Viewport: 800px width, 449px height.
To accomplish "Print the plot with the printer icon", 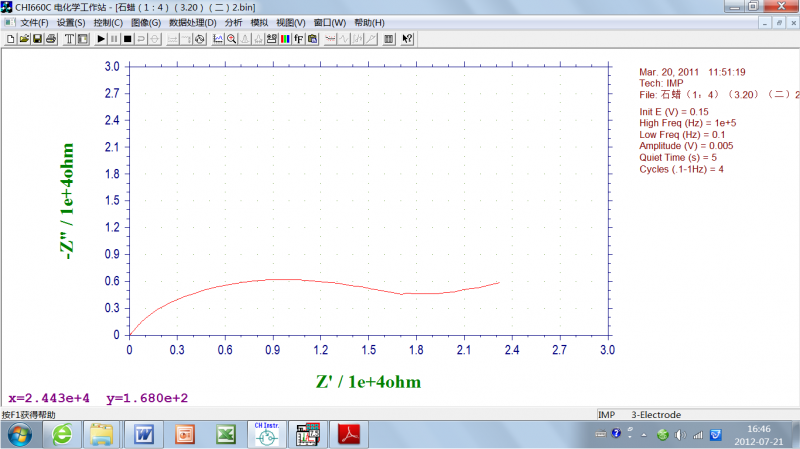I will (x=51, y=39).
